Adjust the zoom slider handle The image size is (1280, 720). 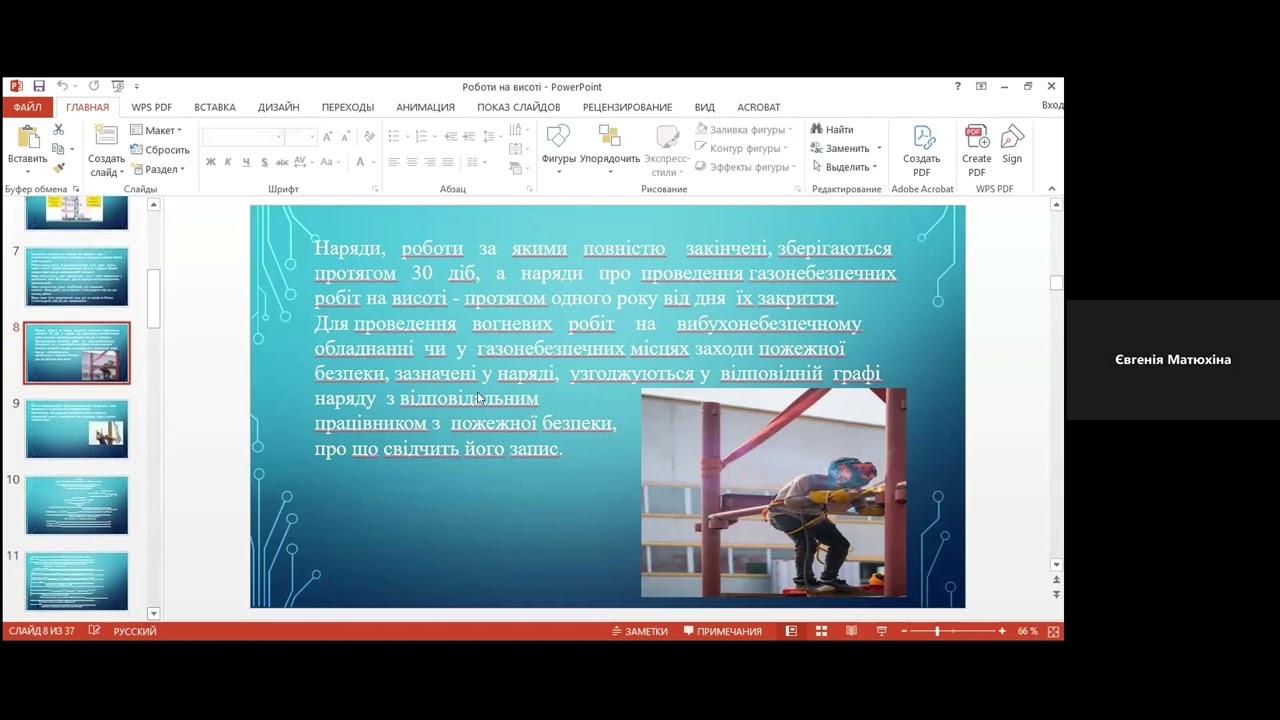pyautogui.click(x=937, y=631)
